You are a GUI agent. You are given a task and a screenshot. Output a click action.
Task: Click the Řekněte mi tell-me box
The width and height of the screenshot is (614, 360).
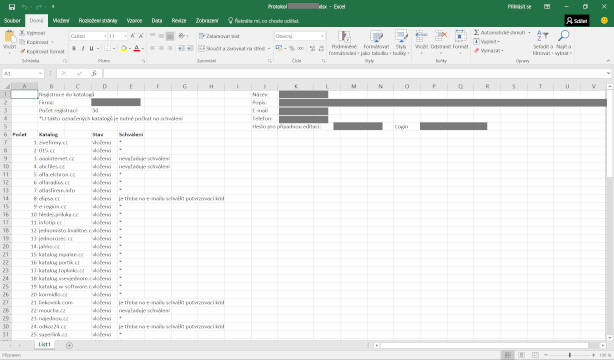point(264,21)
